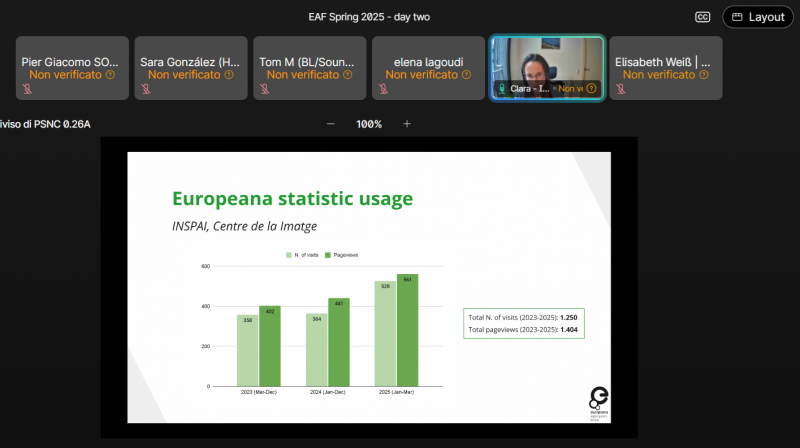Select Clara video participant tile
The image size is (800, 448).
547,68
